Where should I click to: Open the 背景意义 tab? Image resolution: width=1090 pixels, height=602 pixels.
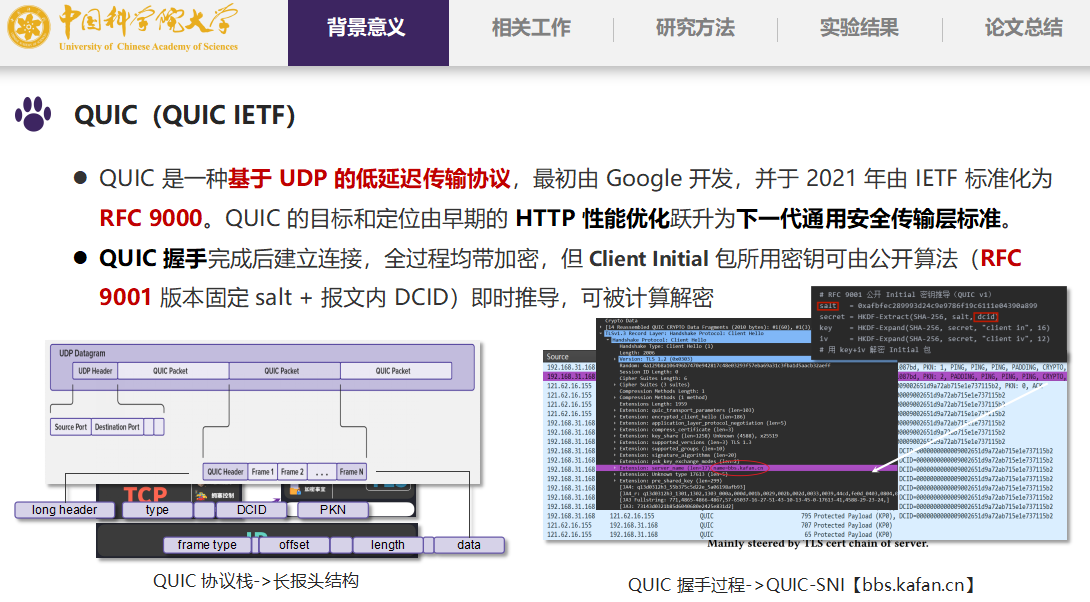[368, 33]
